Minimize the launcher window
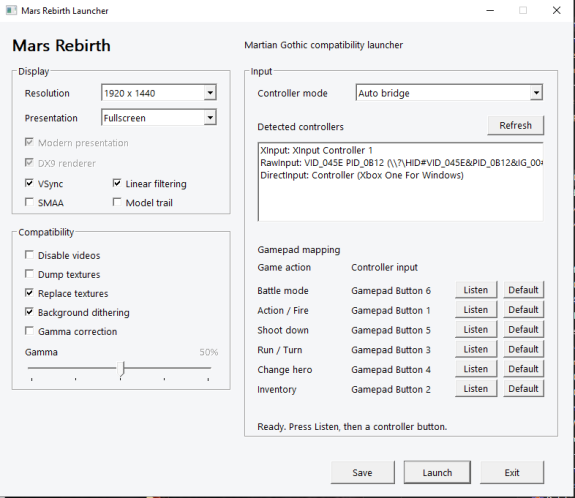Image resolution: width=575 pixels, height=498 pixels. pos(490,10)
